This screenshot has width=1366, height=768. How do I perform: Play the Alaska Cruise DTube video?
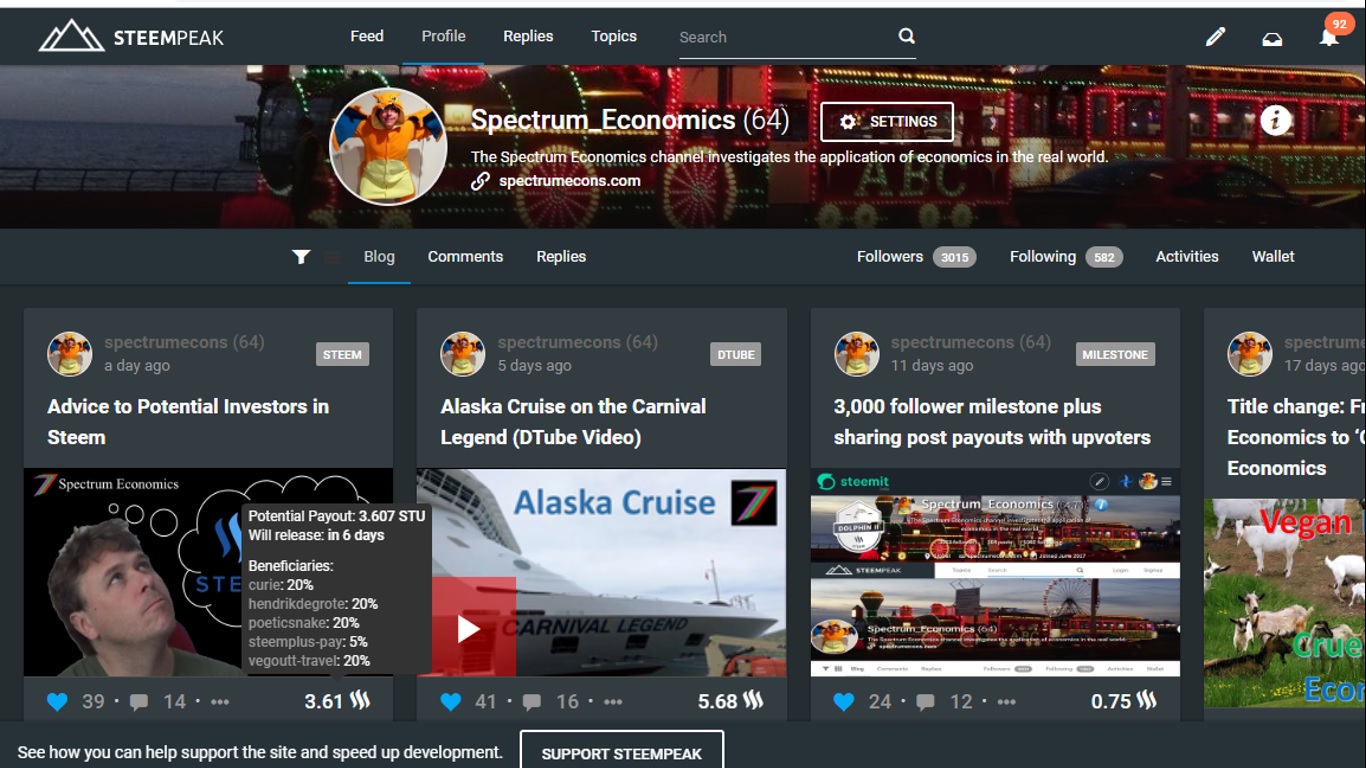pyautogui.click(x=469, y=628)
